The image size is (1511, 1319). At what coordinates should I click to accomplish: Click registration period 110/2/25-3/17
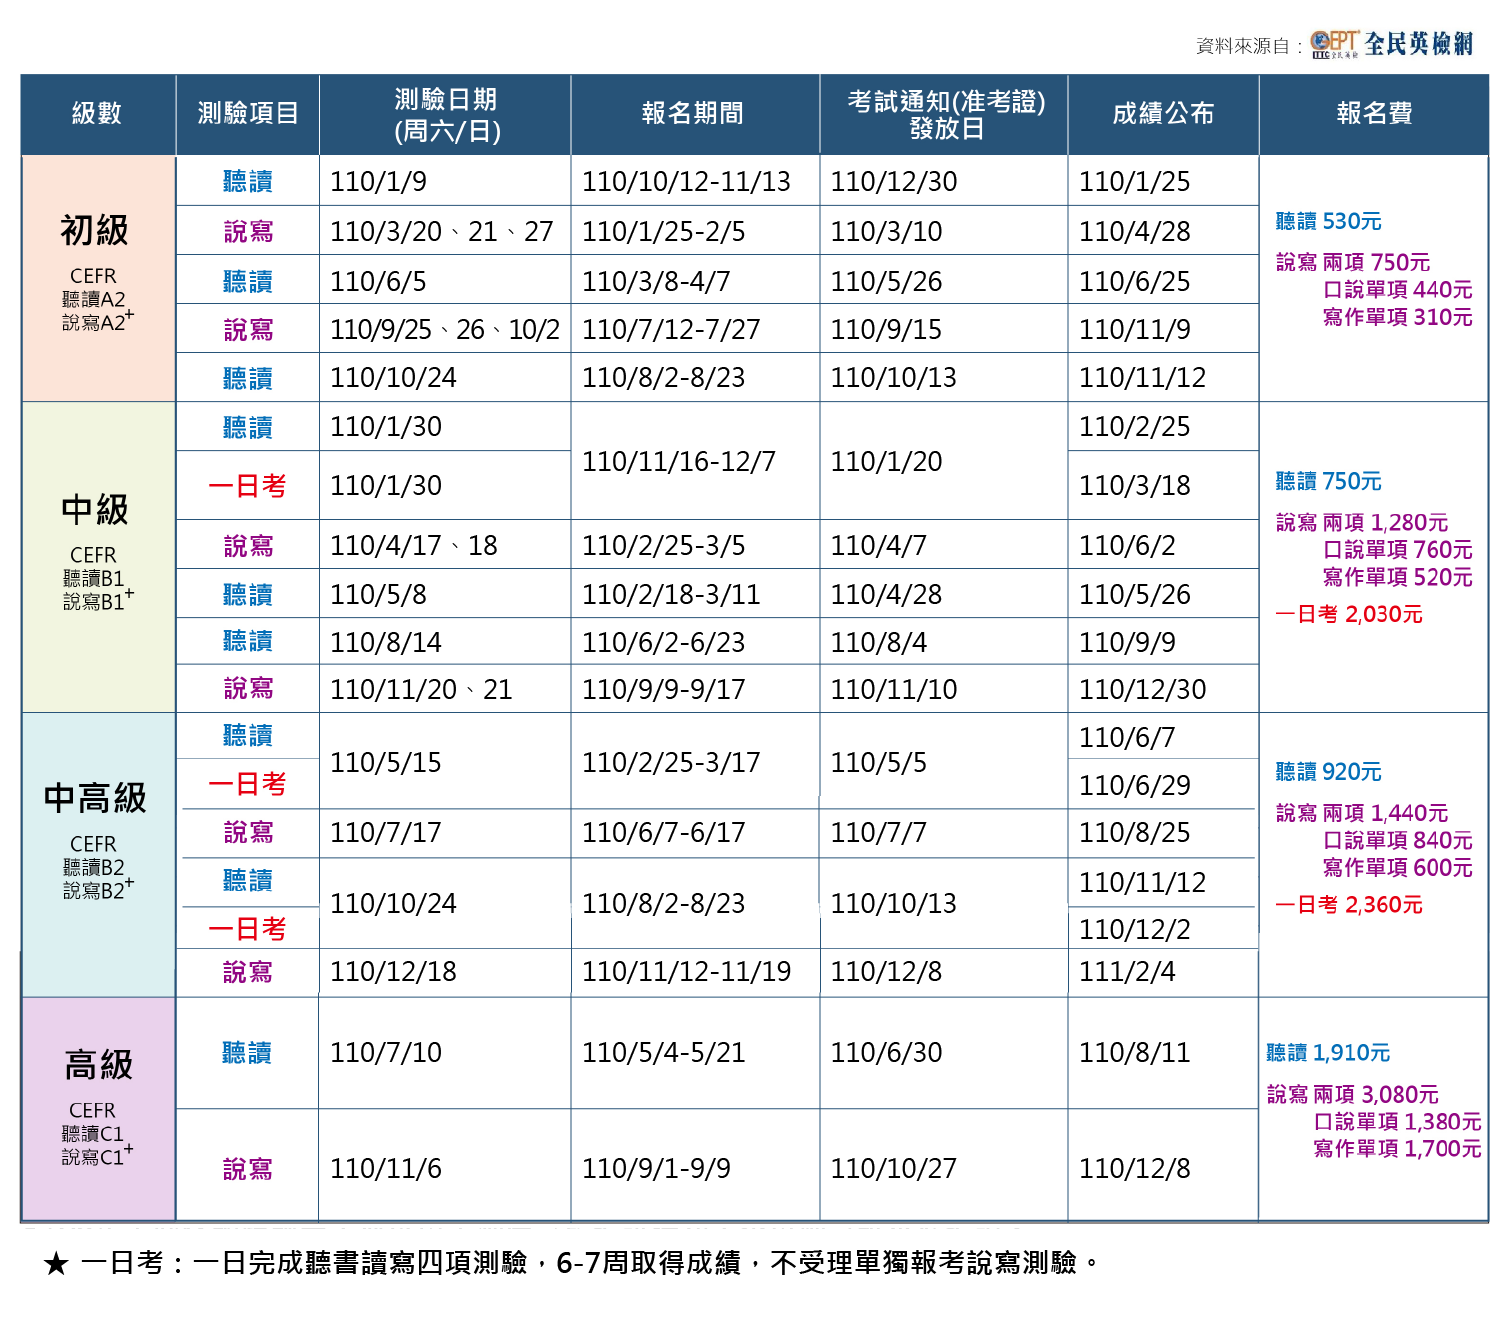pyautogui.click(x=671, y=763)
